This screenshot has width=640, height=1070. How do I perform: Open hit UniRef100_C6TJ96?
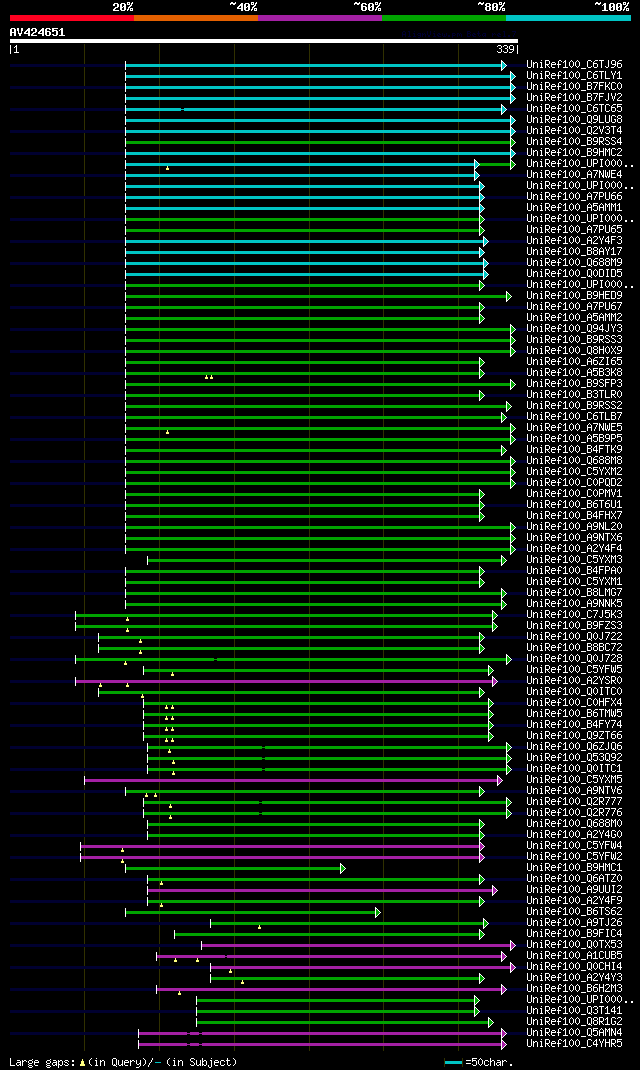(574, 65)
